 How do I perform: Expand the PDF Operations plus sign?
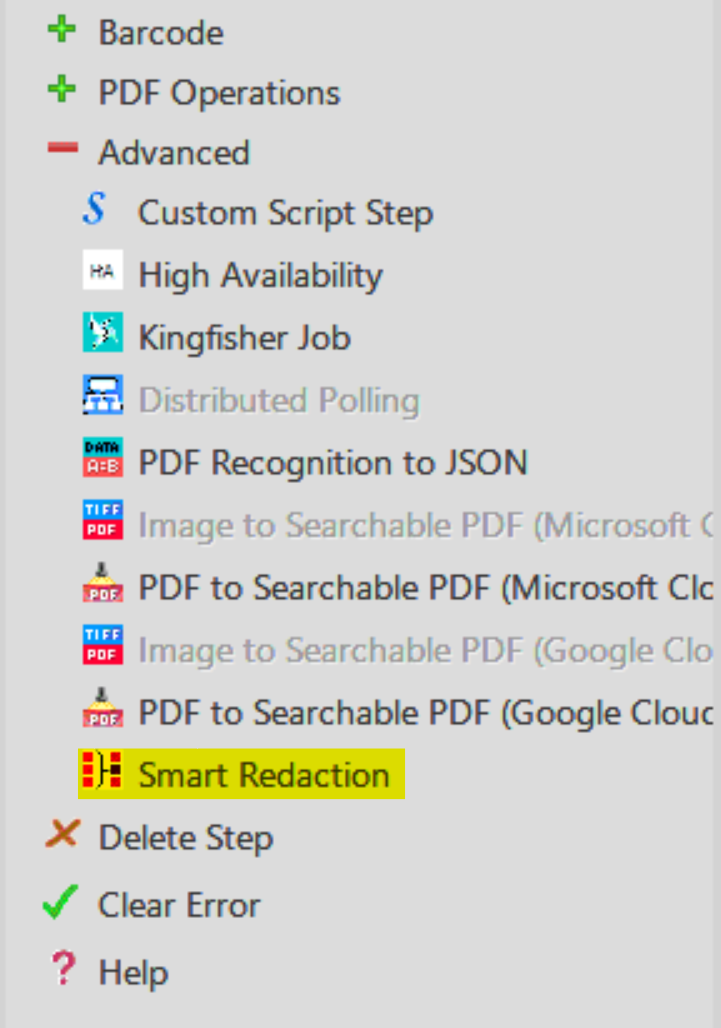click(x=62, y=89)
